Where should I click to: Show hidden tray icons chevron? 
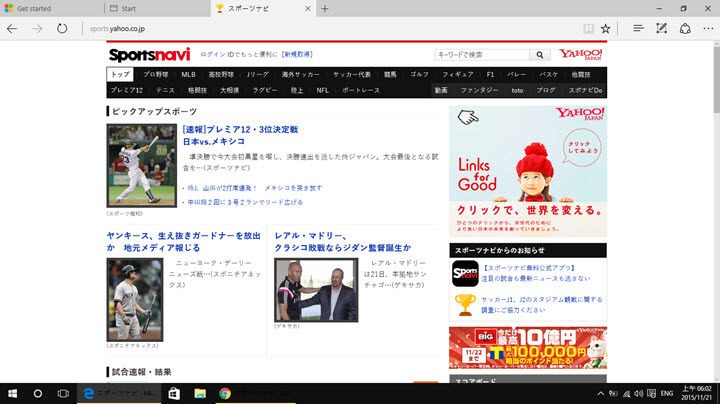[x=600, y=393]
